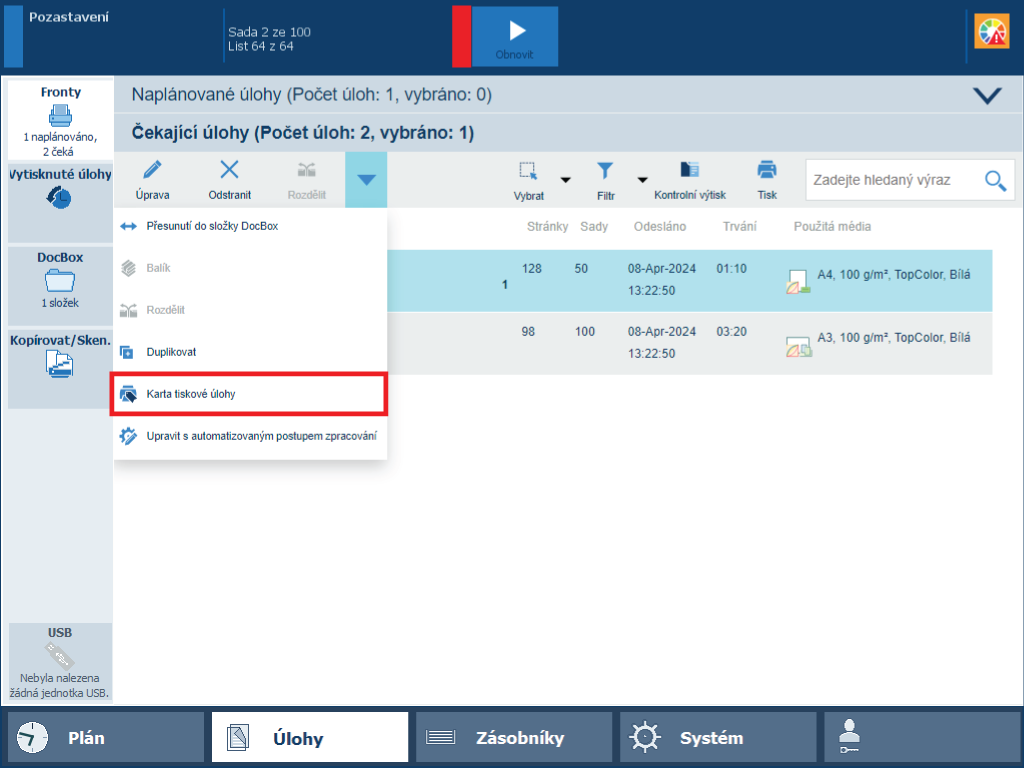The image size is (1024, 768).
Task: Switch to the Zásobníky tab
Action: click(x=514, y=737)
